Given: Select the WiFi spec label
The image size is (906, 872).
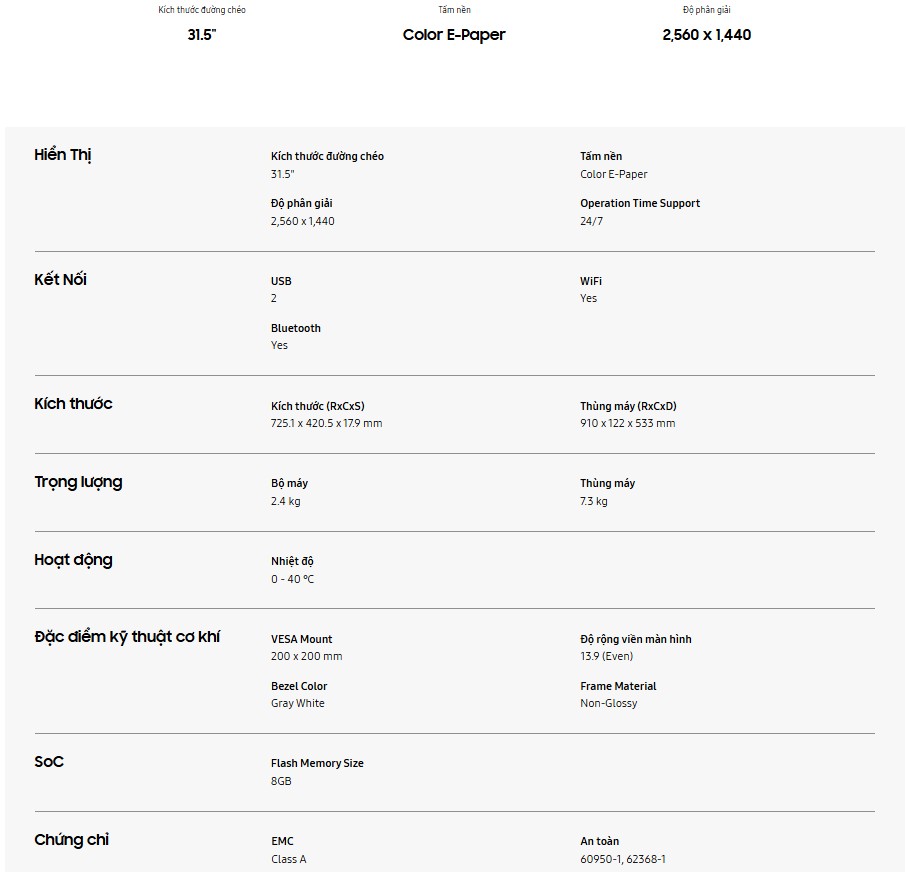Looking at the screenshot, I should pyautogui.click(x=591, y=281).
